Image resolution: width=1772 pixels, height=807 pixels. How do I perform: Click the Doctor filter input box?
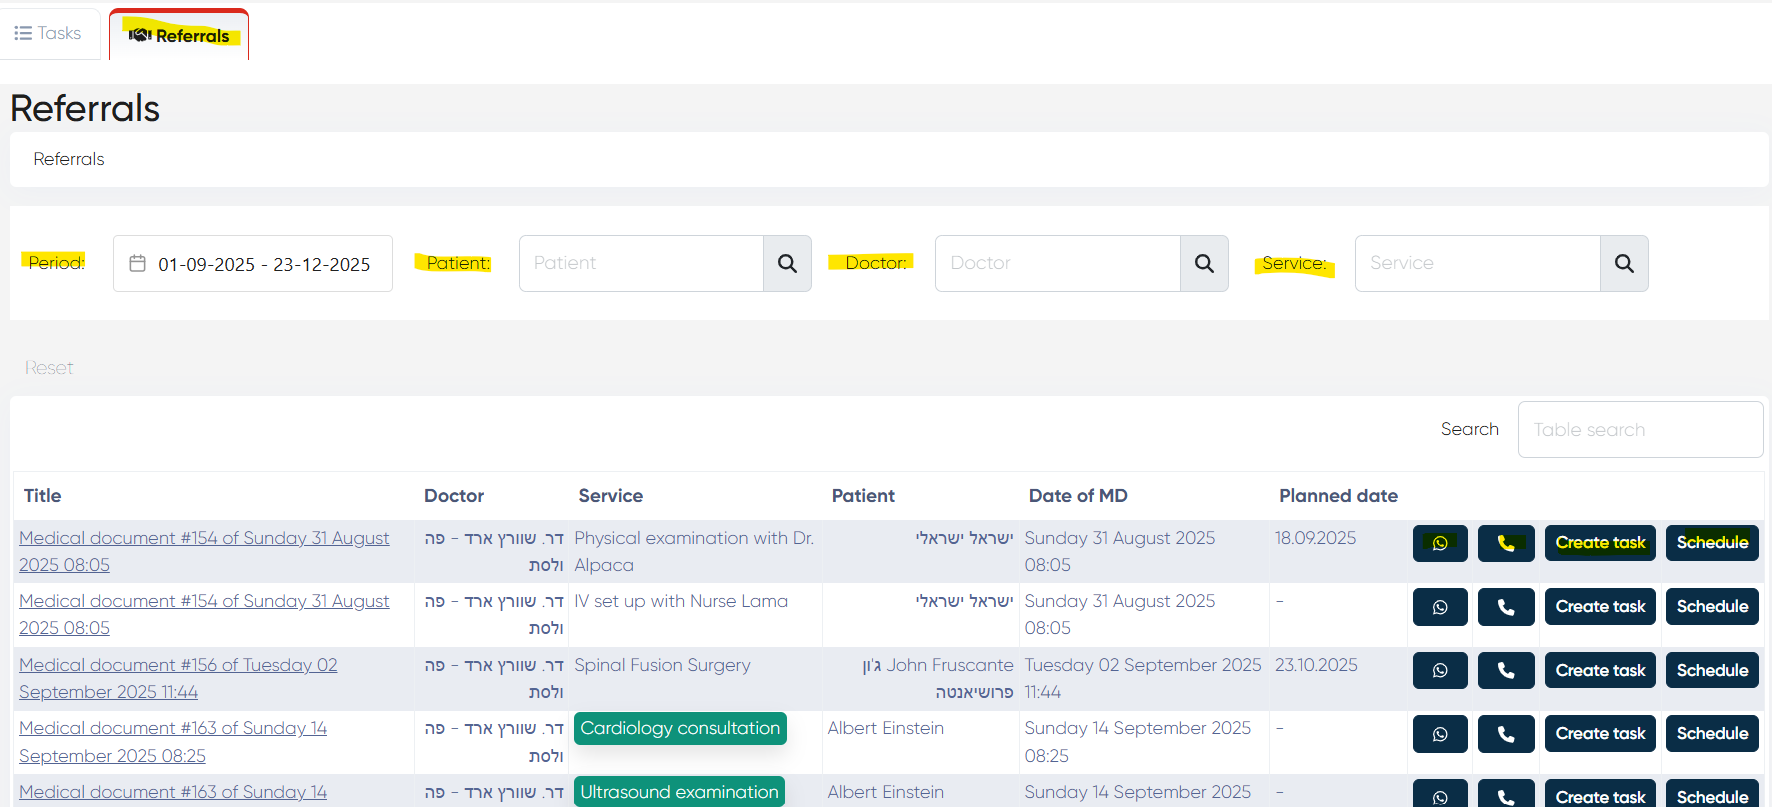(1057, 264)
